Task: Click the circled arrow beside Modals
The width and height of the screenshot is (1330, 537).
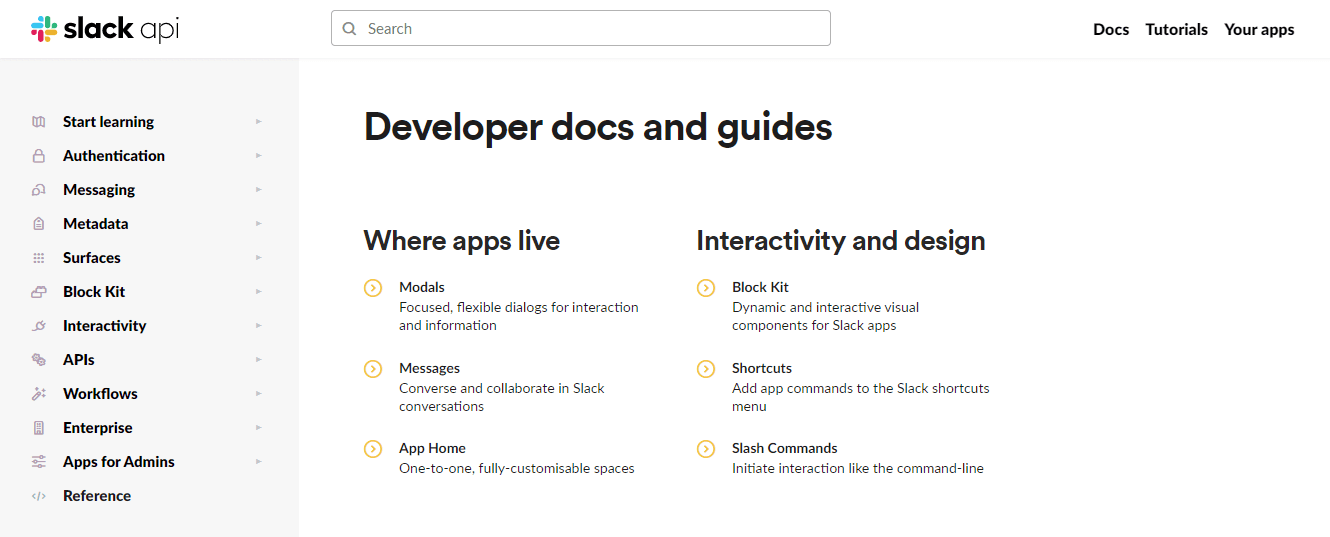Action: [373, 288]
